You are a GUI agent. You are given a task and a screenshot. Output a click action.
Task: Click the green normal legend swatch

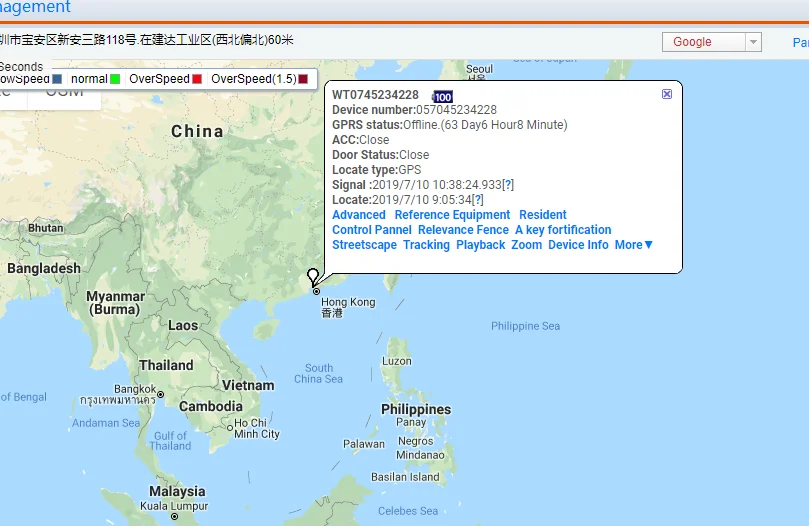point(115,79)
